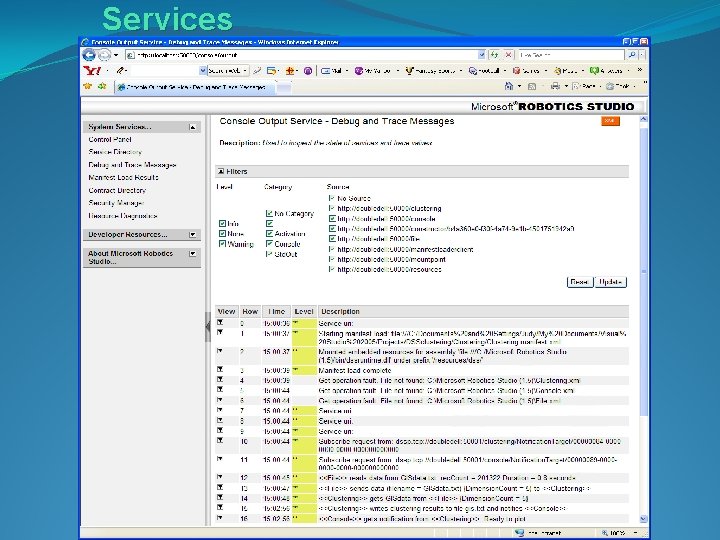Click the Update filters button
The height and width of the screenshot is (540, 720).
pyautogui.click(x=610, y=282)
